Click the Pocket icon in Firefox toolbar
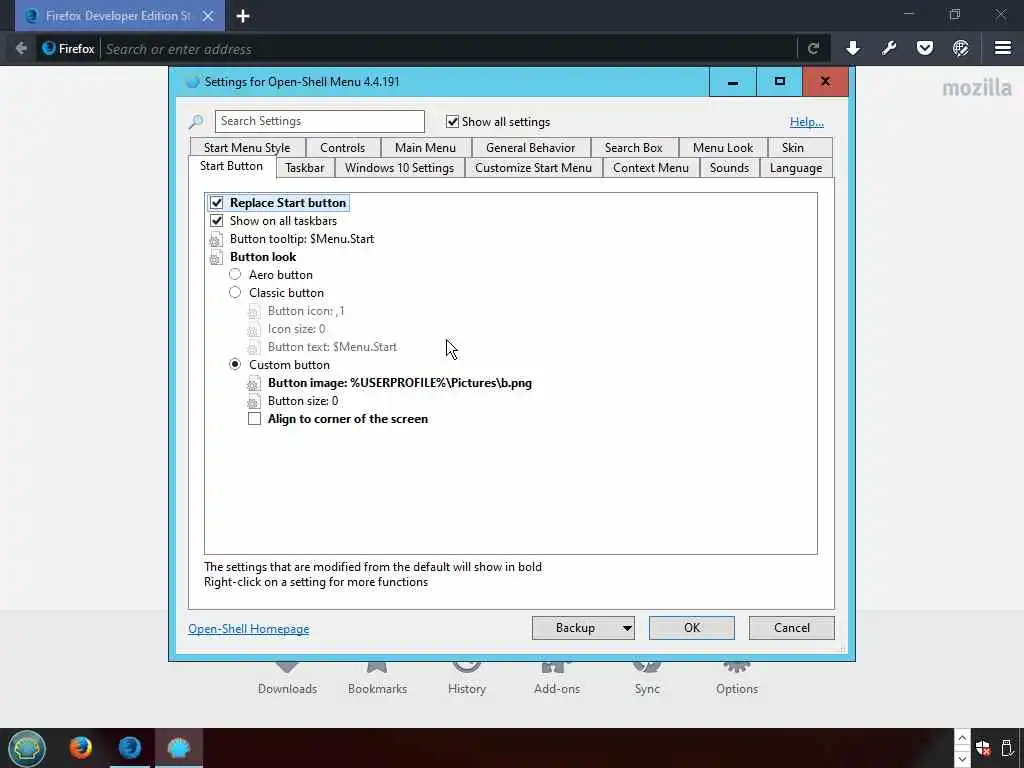Screen dimensions: 1024x768 925,48
